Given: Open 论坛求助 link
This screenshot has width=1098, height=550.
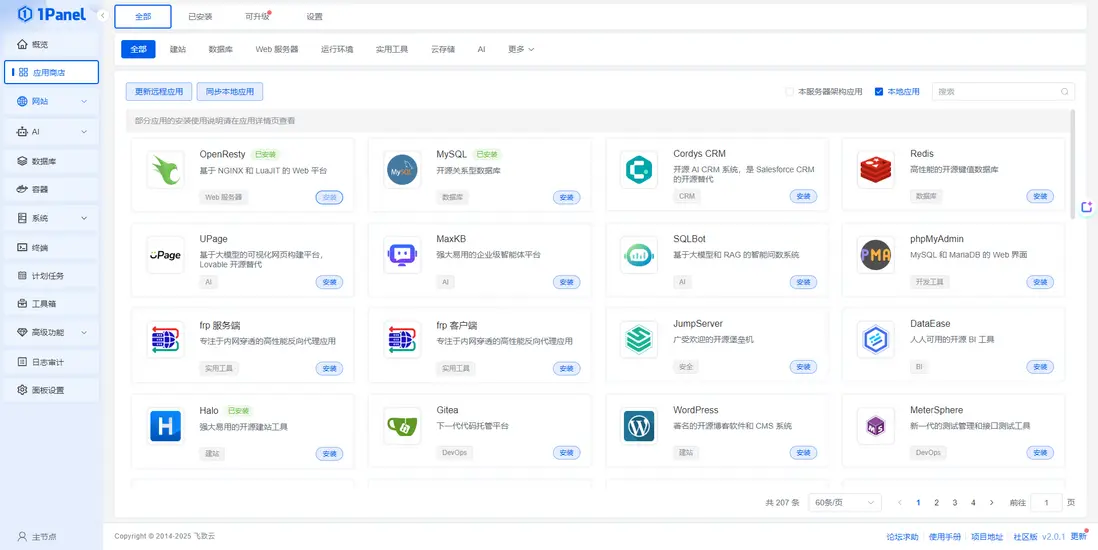Looking at the screenshot, I should (x=902, y=537).
